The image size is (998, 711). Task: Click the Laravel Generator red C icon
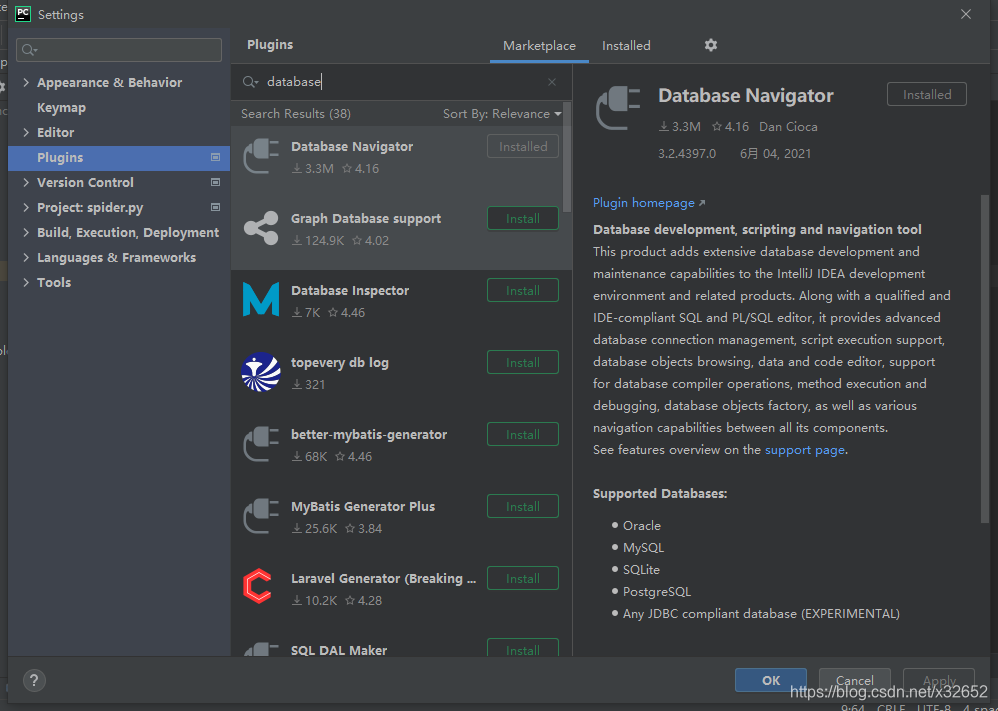coord(258,586)
